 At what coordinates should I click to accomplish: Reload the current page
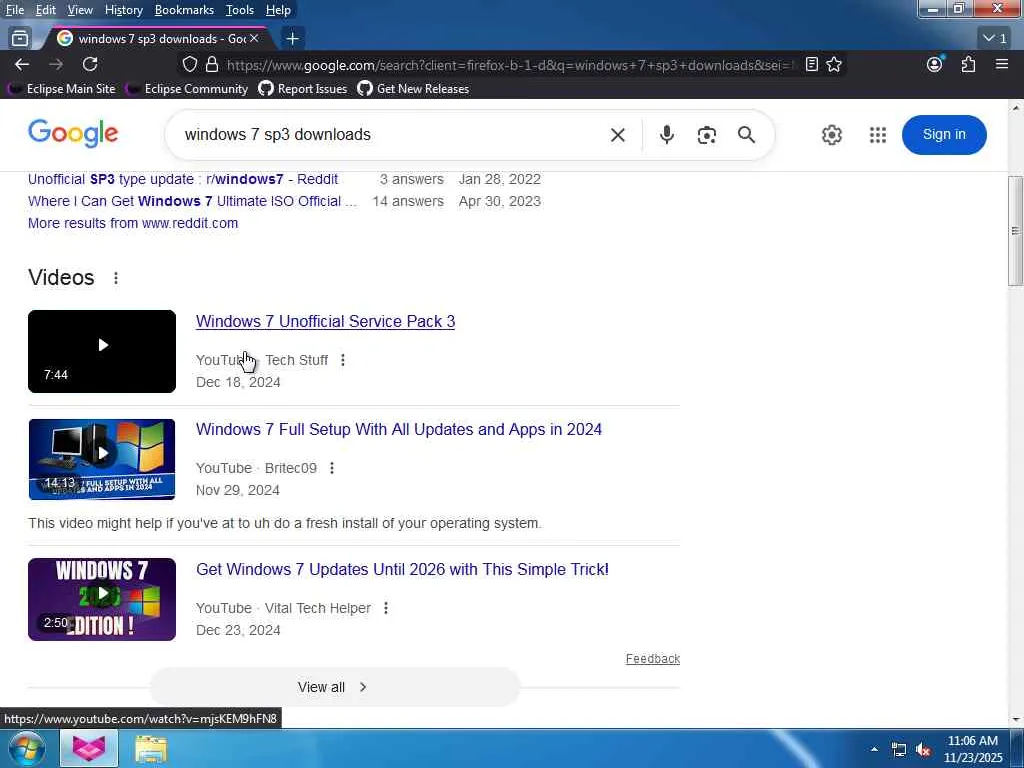coord(90,64)
